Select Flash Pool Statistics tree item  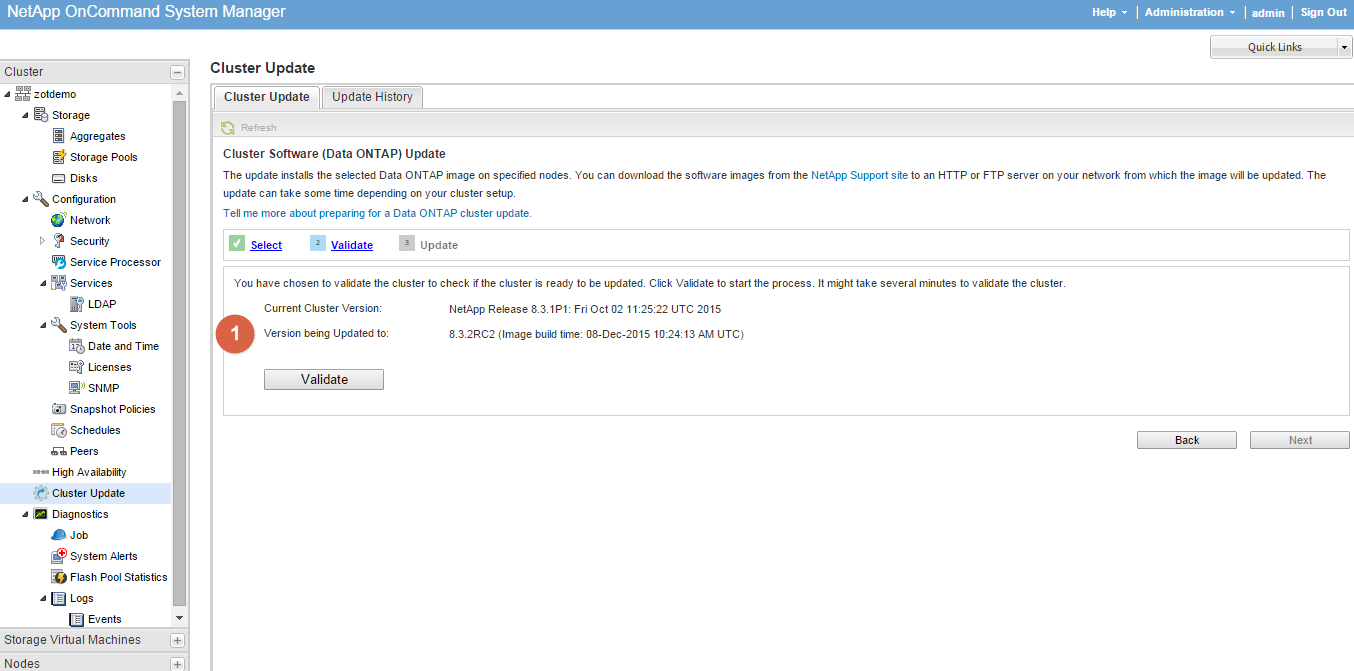tap(119, 577)
